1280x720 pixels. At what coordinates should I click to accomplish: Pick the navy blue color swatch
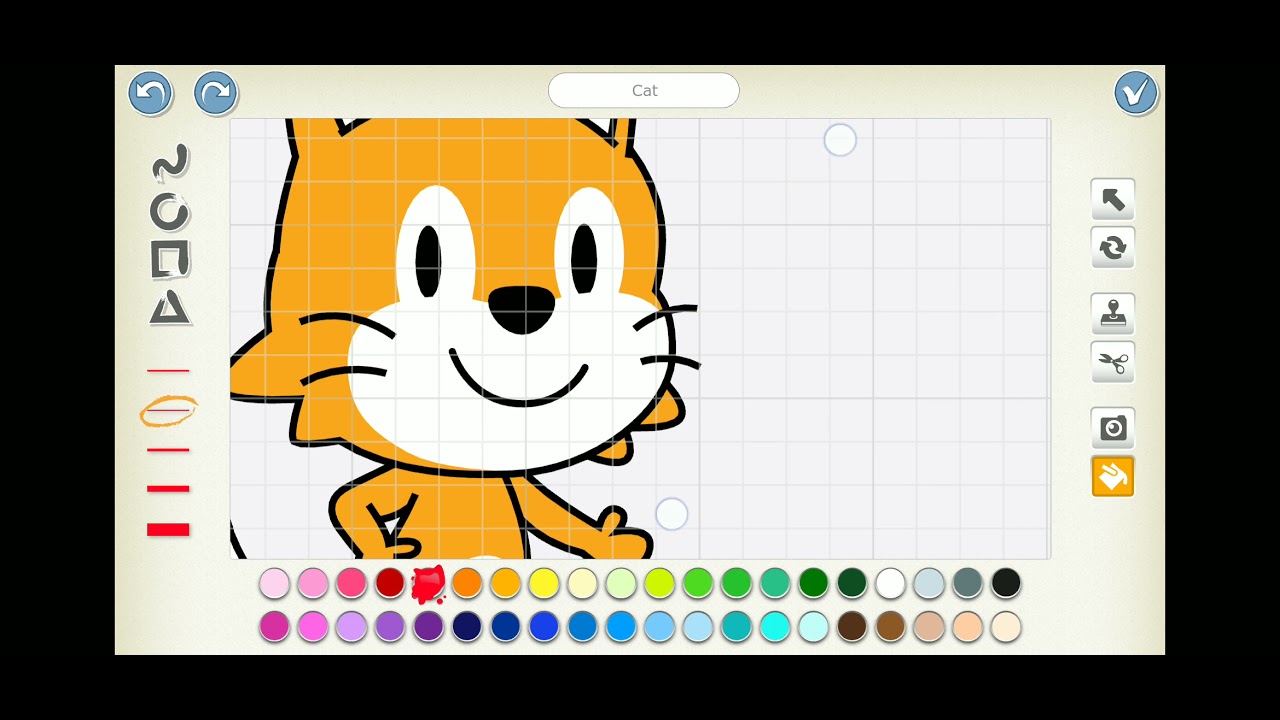click(467, 627)
